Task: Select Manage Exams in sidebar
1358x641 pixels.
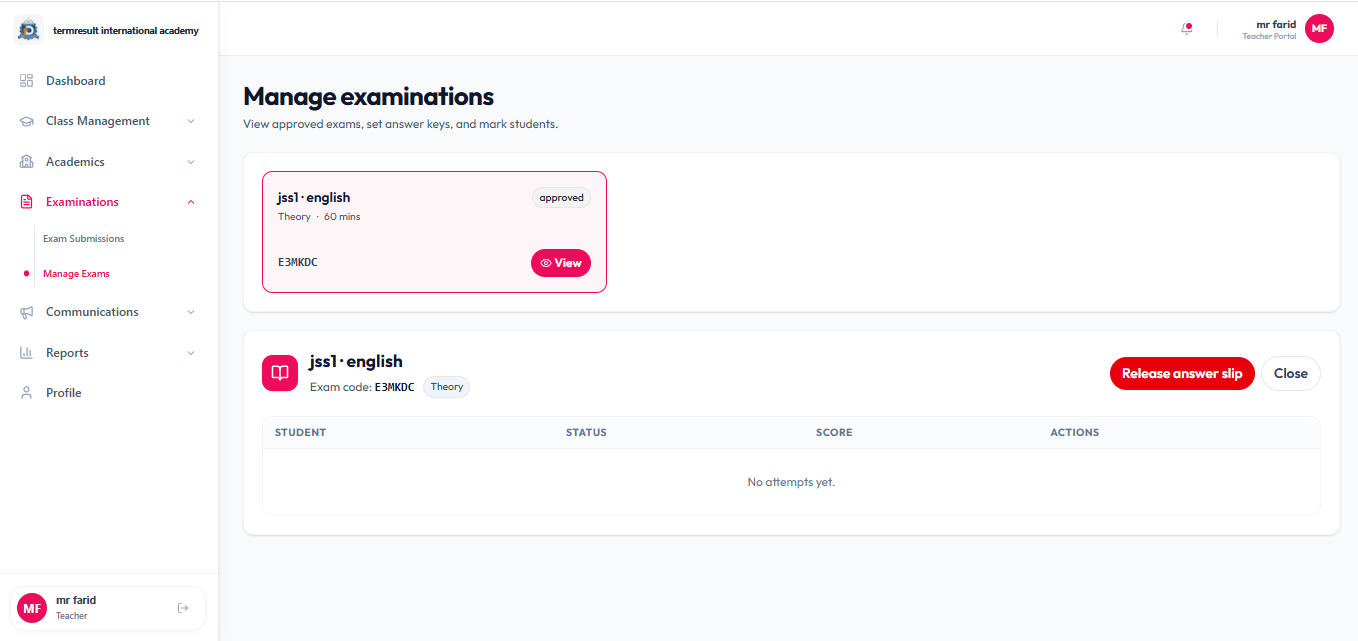Action: [x=76, y=274]
